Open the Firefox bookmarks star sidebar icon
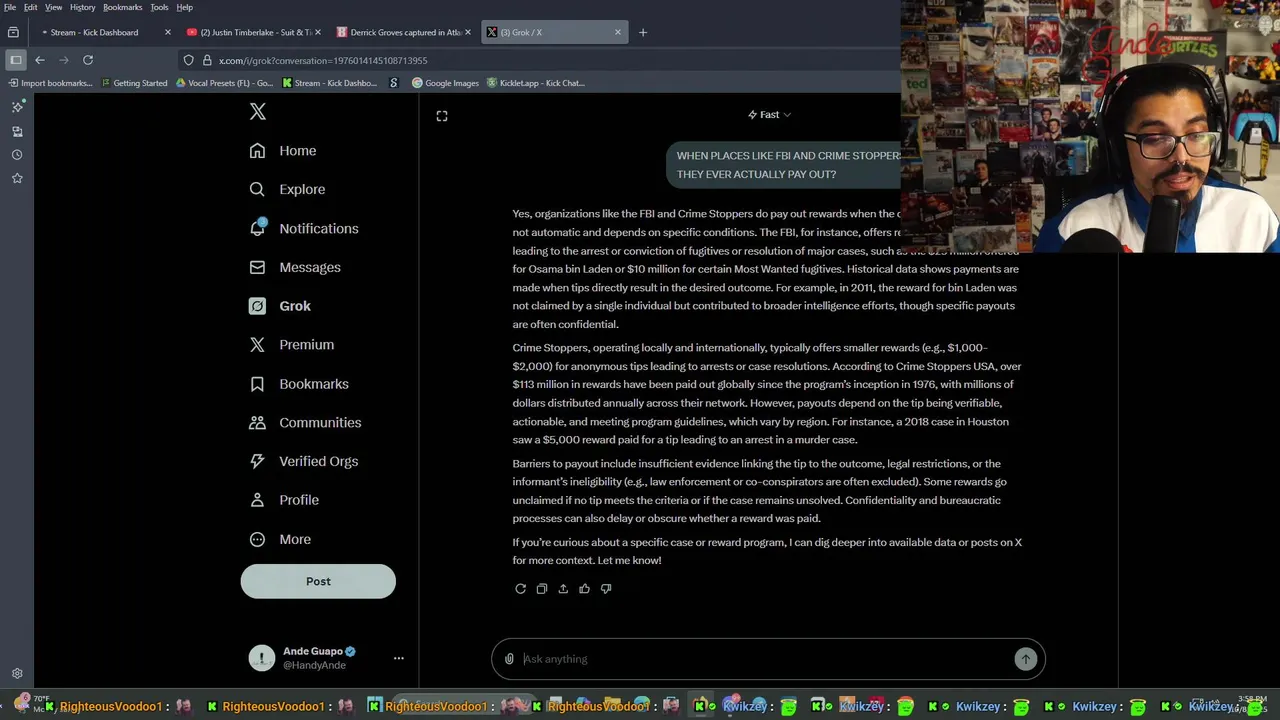The image size is (1280, 720). coord(17,178)
